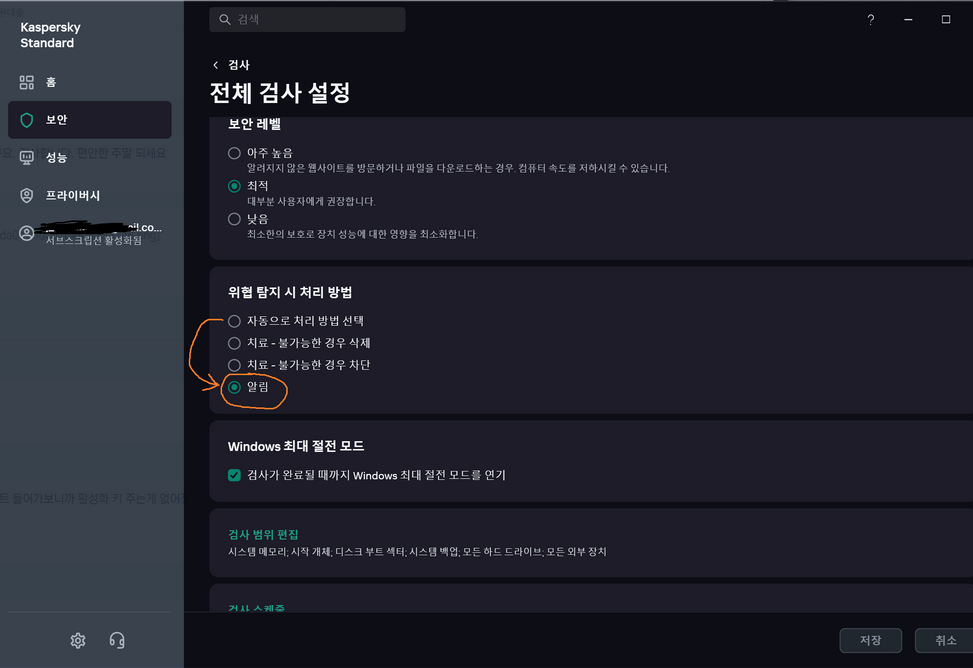Open the 검사 범위 편집 link
The width and height of the screenshot is (973, 668).
click(263, 535)
